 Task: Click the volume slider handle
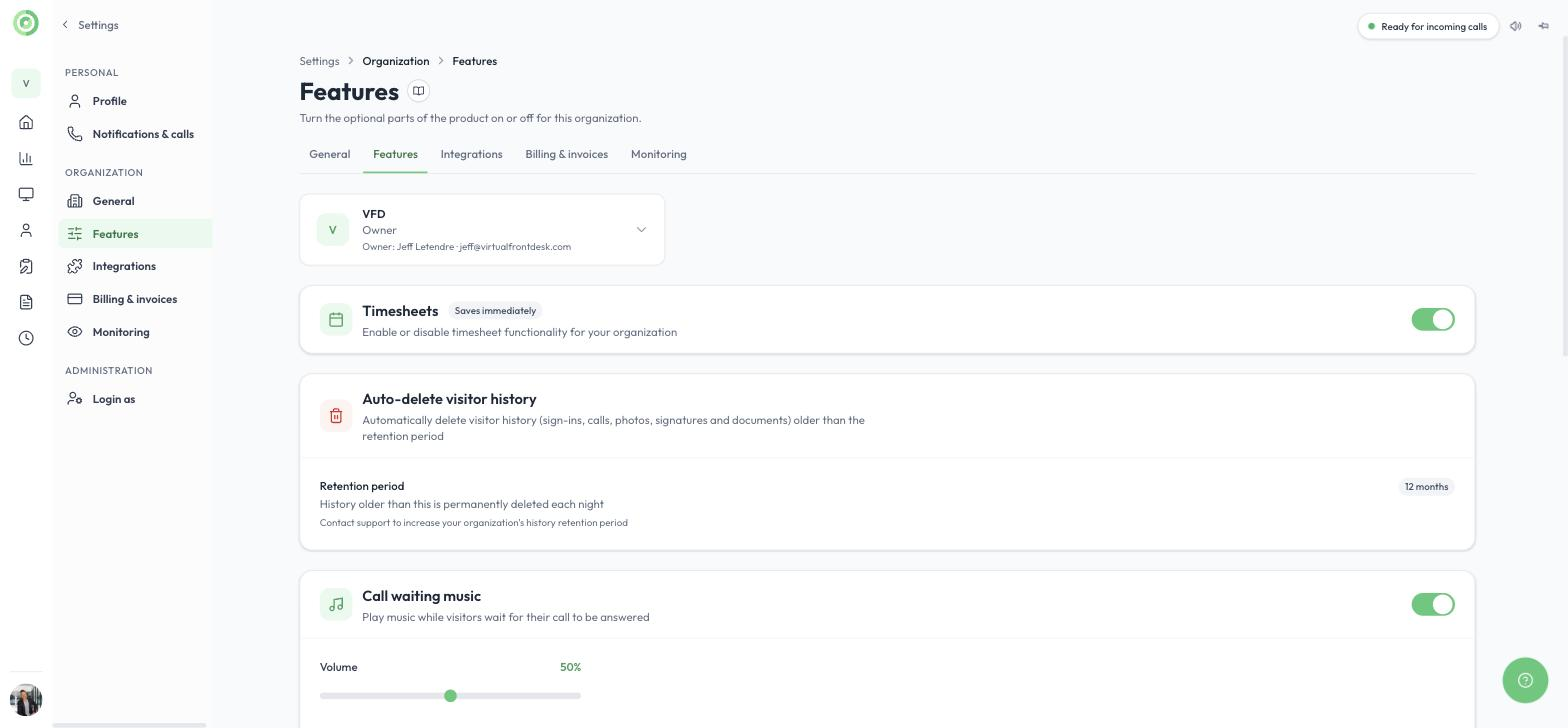point(450,696)
